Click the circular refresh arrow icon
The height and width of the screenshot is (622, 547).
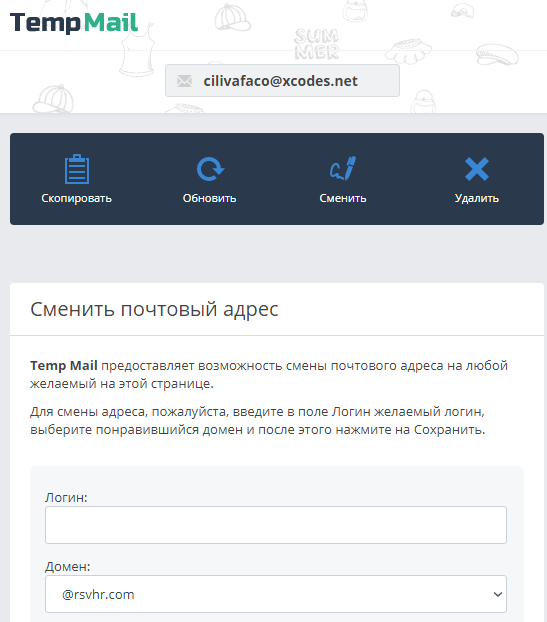(x=210, y=169)
